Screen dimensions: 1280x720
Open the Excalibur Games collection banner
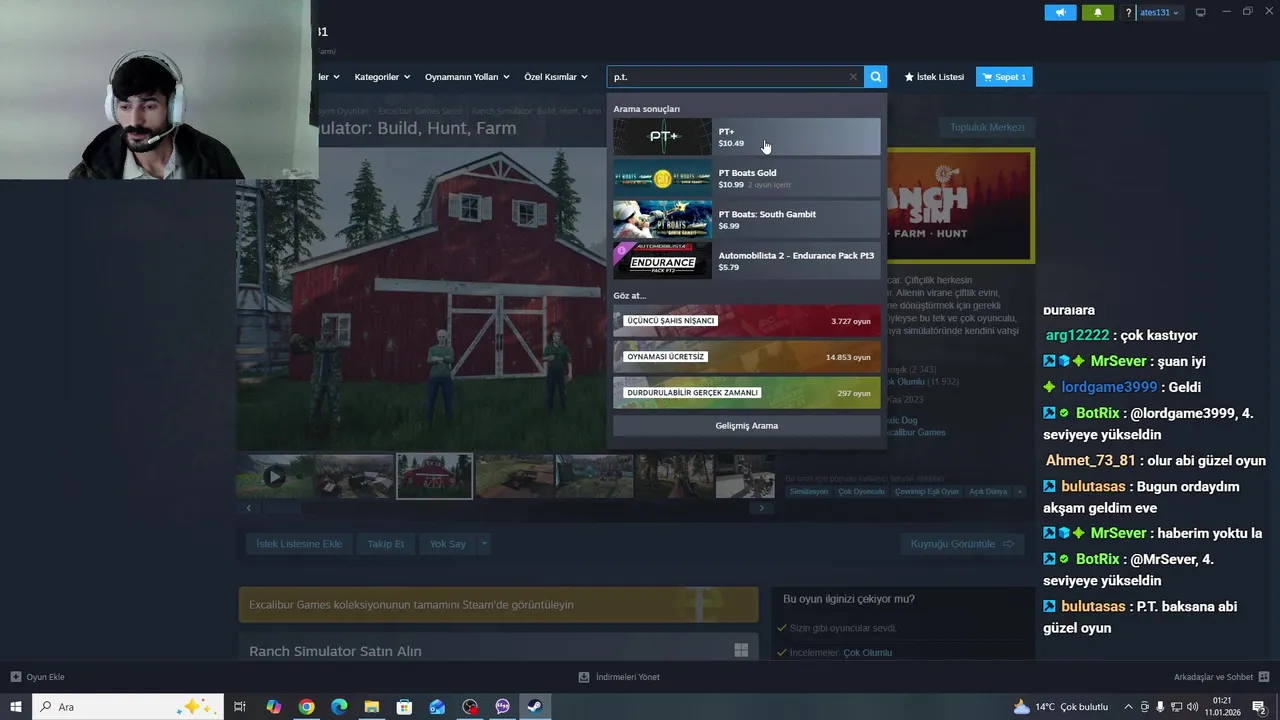pyautogui.click(x=498, y=605)
